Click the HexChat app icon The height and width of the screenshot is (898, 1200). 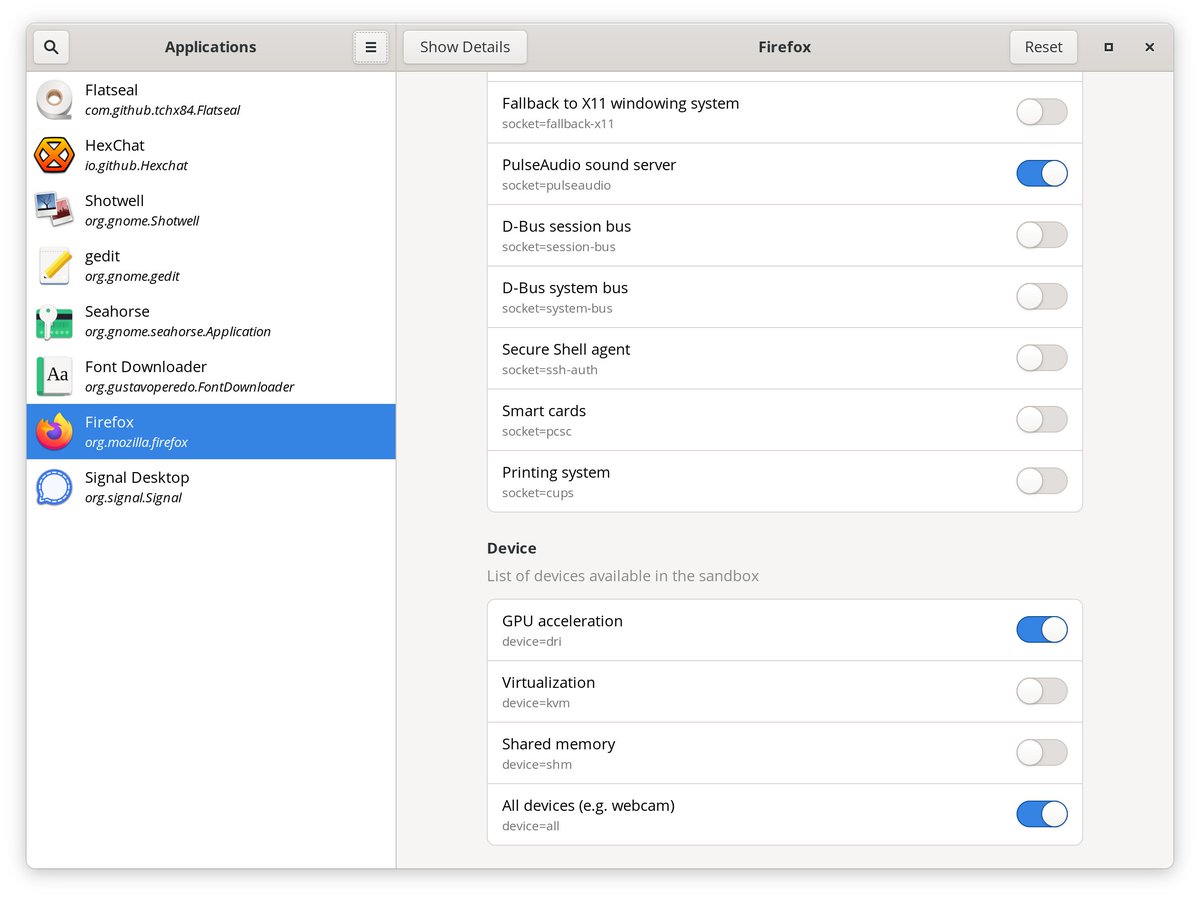click(54, 155)
